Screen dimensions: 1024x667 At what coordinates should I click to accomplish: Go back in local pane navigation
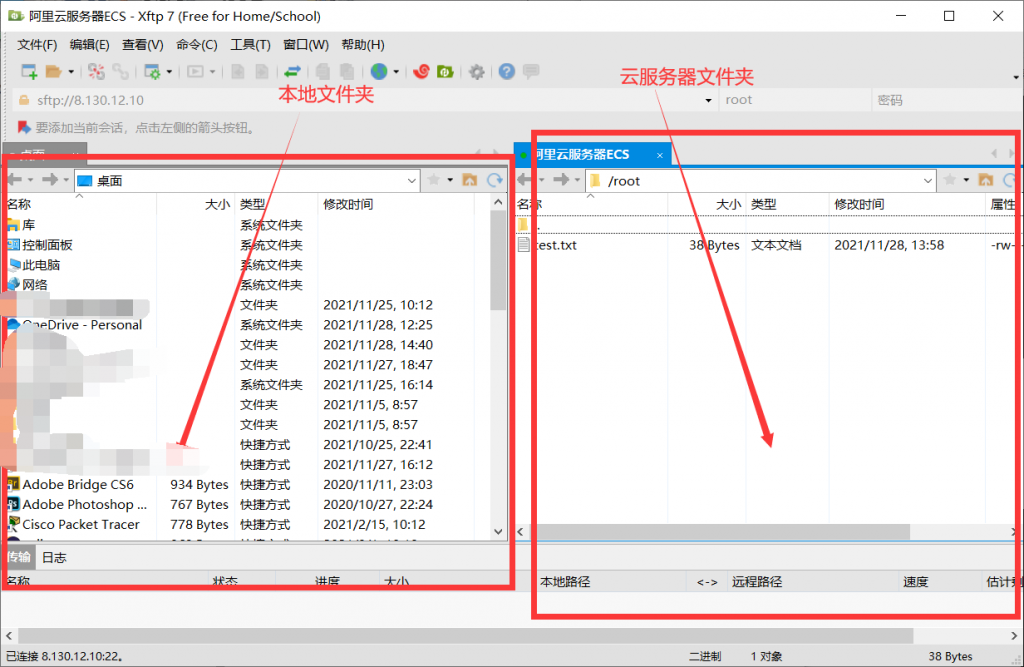pos(14,180)
